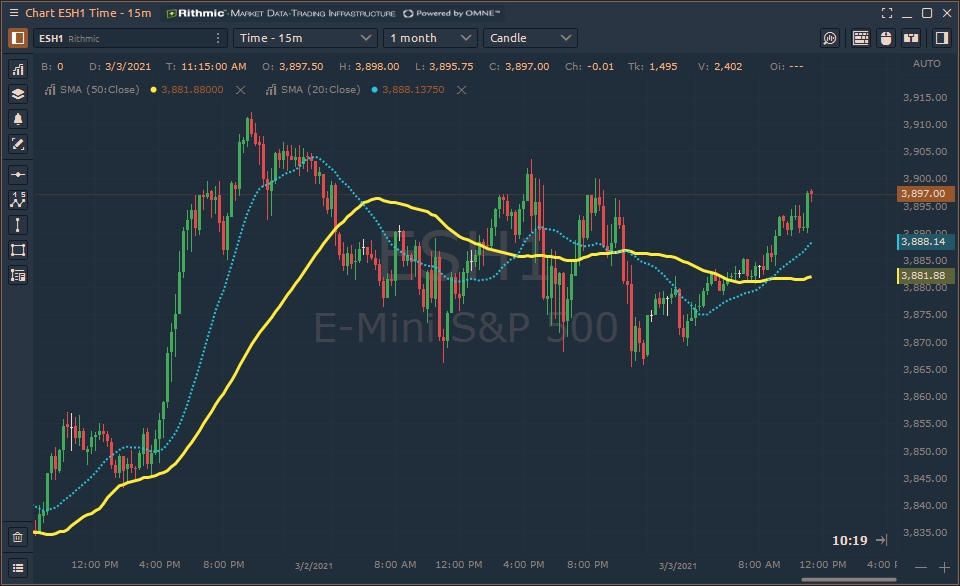The width and height of the screenshot is (960, 586).
Task: Open the hamburger menu in title bar
Action: point(13,13)
